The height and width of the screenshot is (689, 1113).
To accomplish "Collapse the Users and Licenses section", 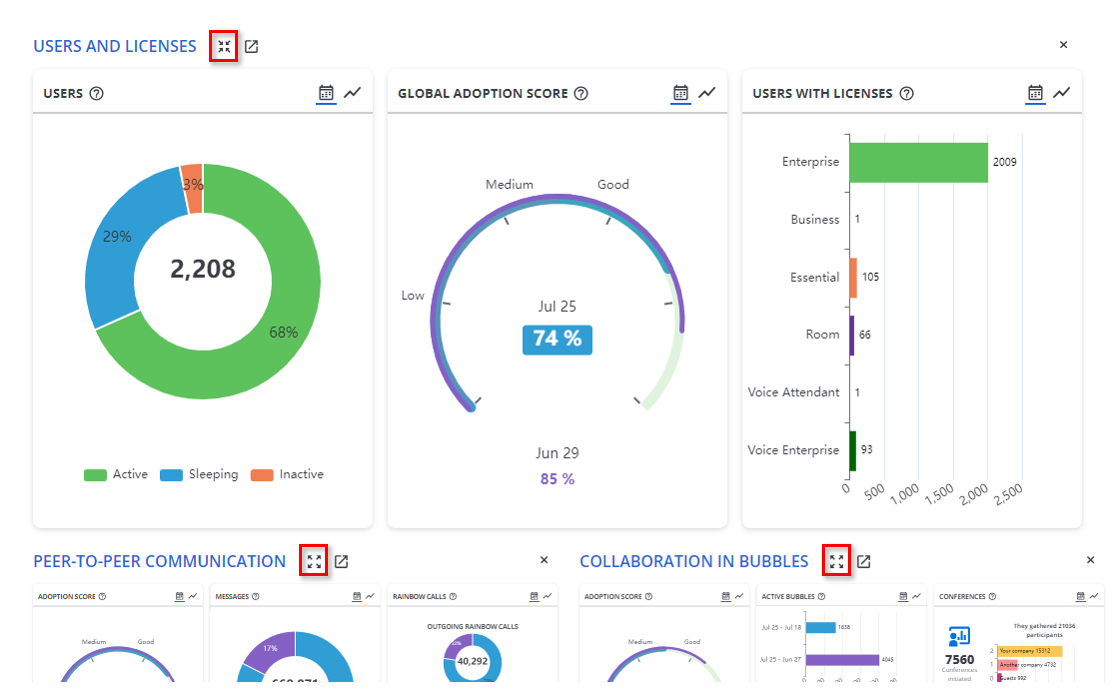I will (224, 46).
